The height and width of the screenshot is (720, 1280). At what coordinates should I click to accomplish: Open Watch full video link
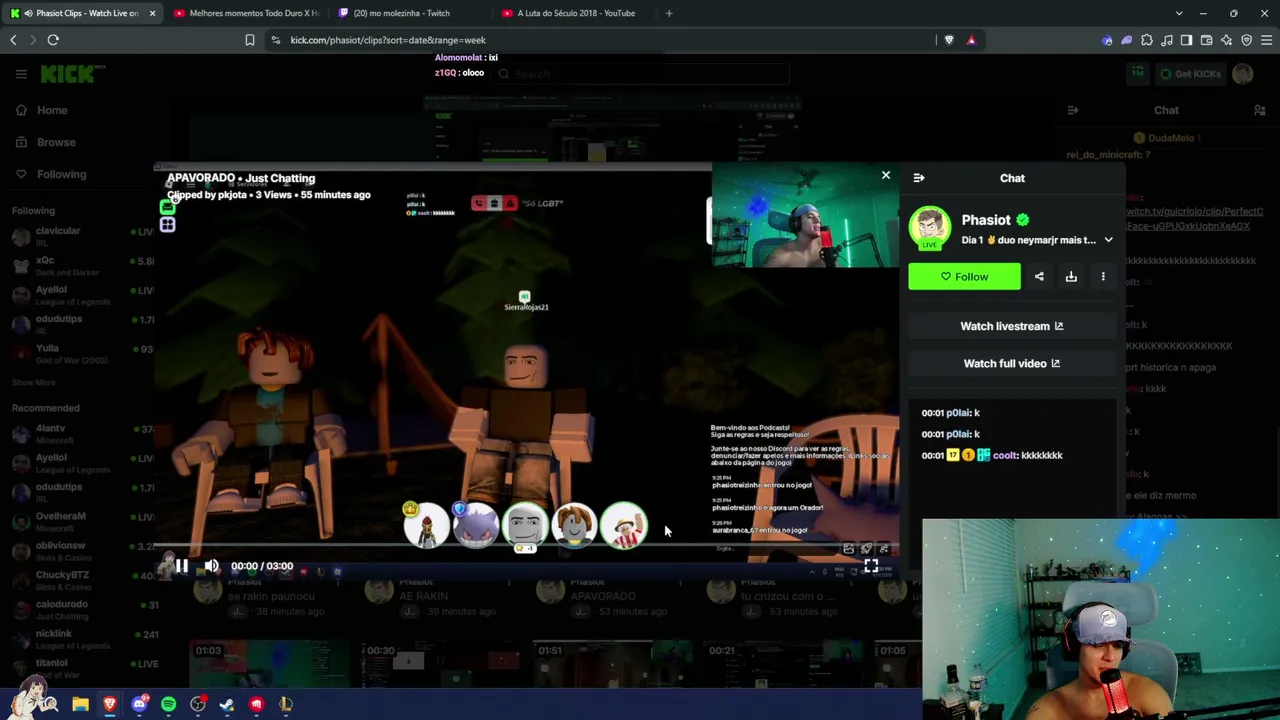pos(1011,364)
